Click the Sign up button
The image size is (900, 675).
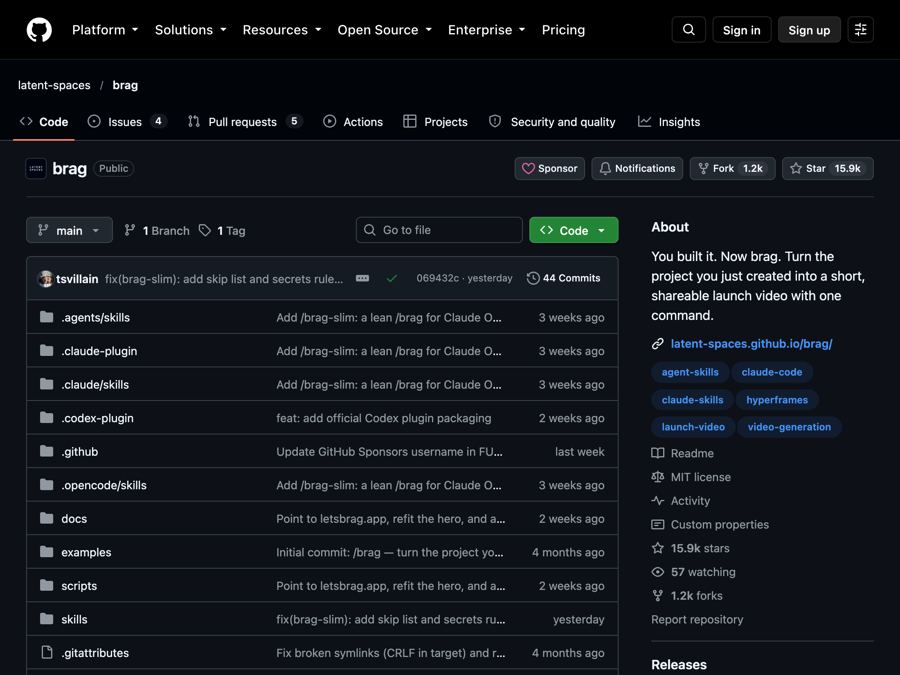click(x=809, y=30)
